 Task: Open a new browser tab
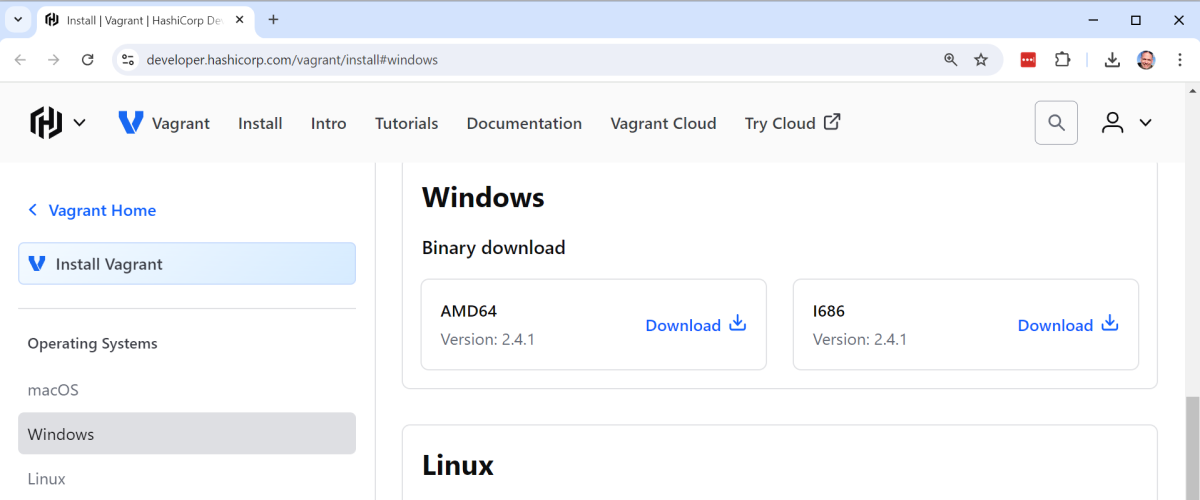pos(273,19)
